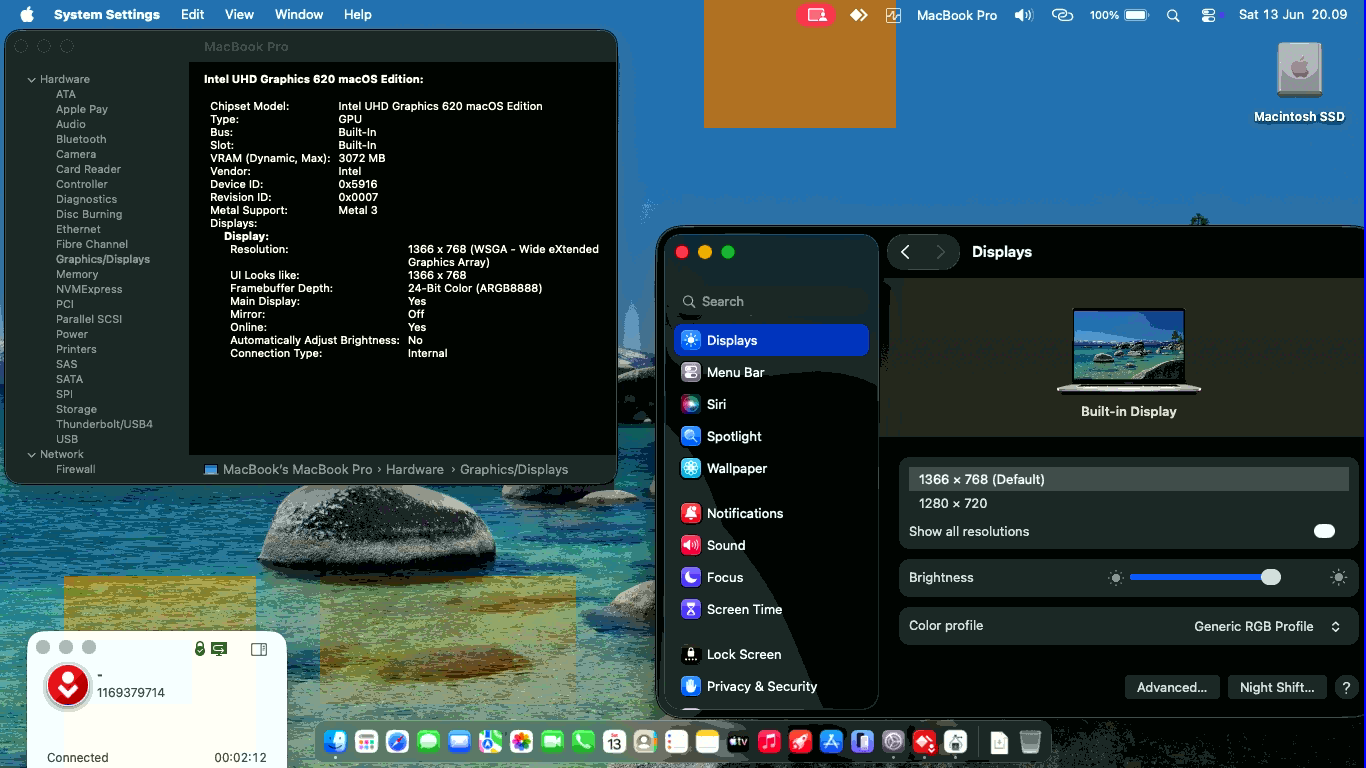Image resolution: width=1366 pixels, height=768 pixels.
Task: Open Control Center in the menu bar
Action: (x=1209, y=15)
